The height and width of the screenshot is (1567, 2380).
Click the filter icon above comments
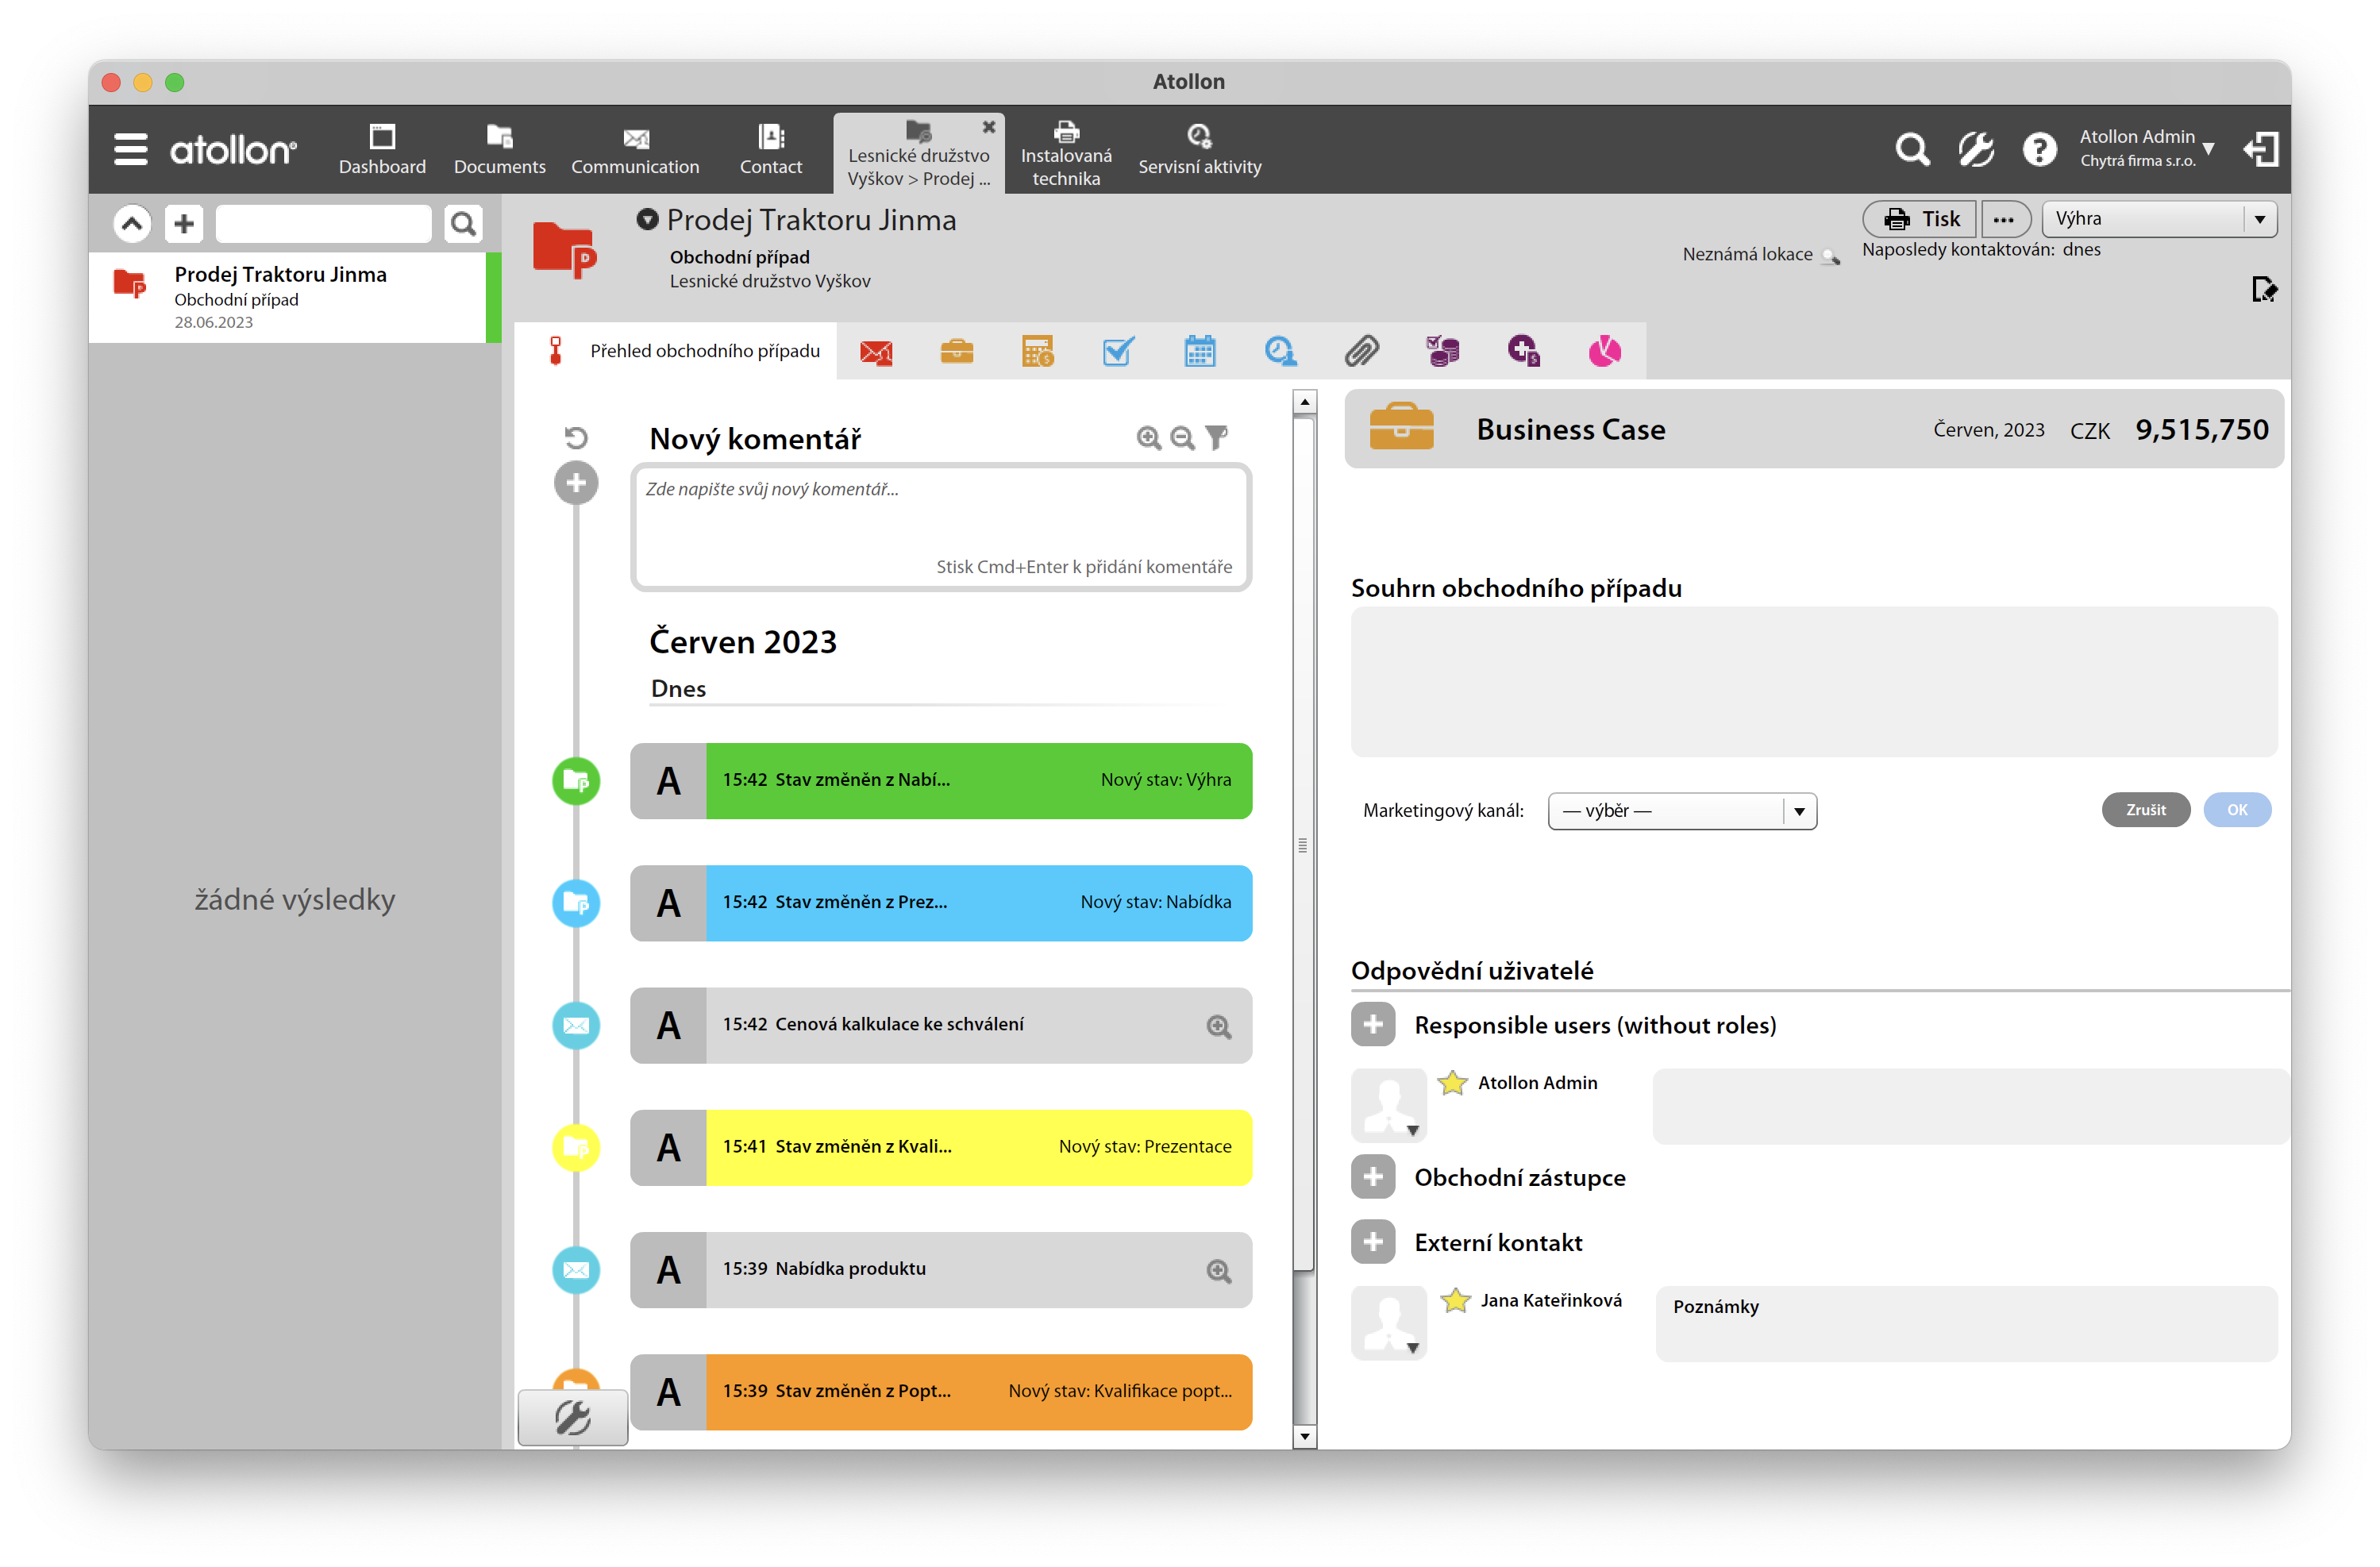coord(1216,438)
